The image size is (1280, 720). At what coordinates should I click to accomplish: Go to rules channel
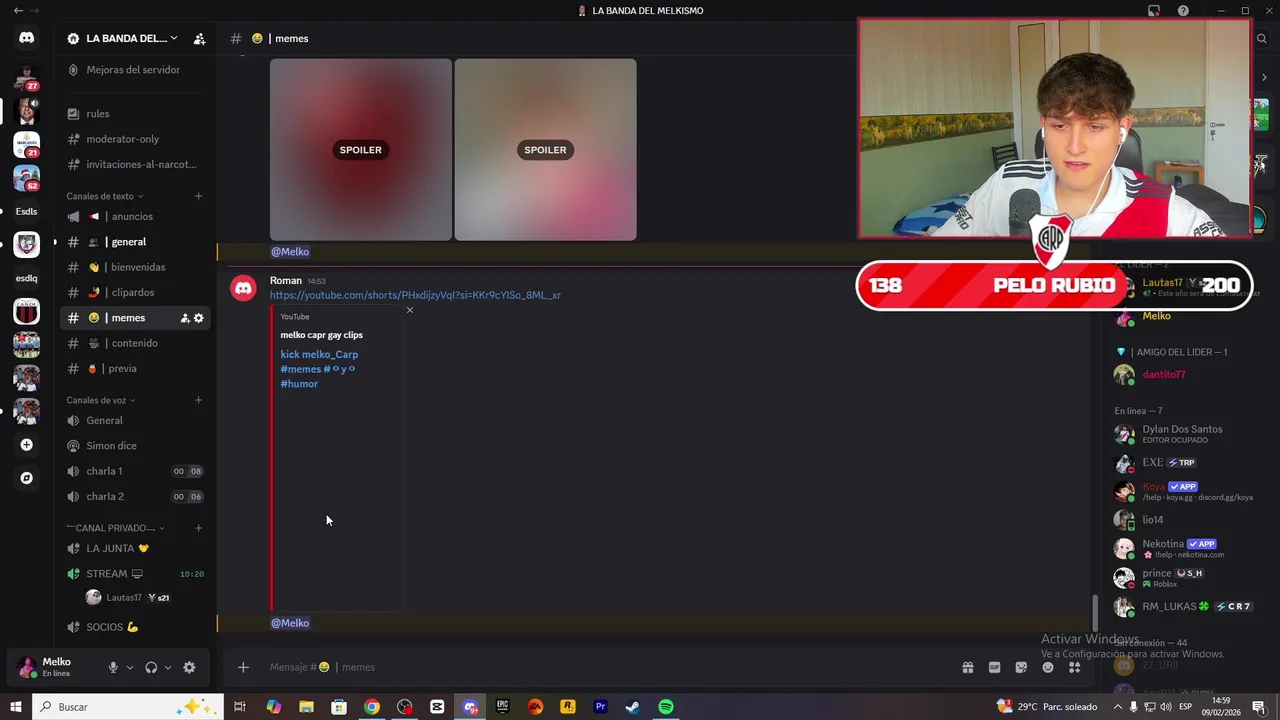tap(133, 114)
